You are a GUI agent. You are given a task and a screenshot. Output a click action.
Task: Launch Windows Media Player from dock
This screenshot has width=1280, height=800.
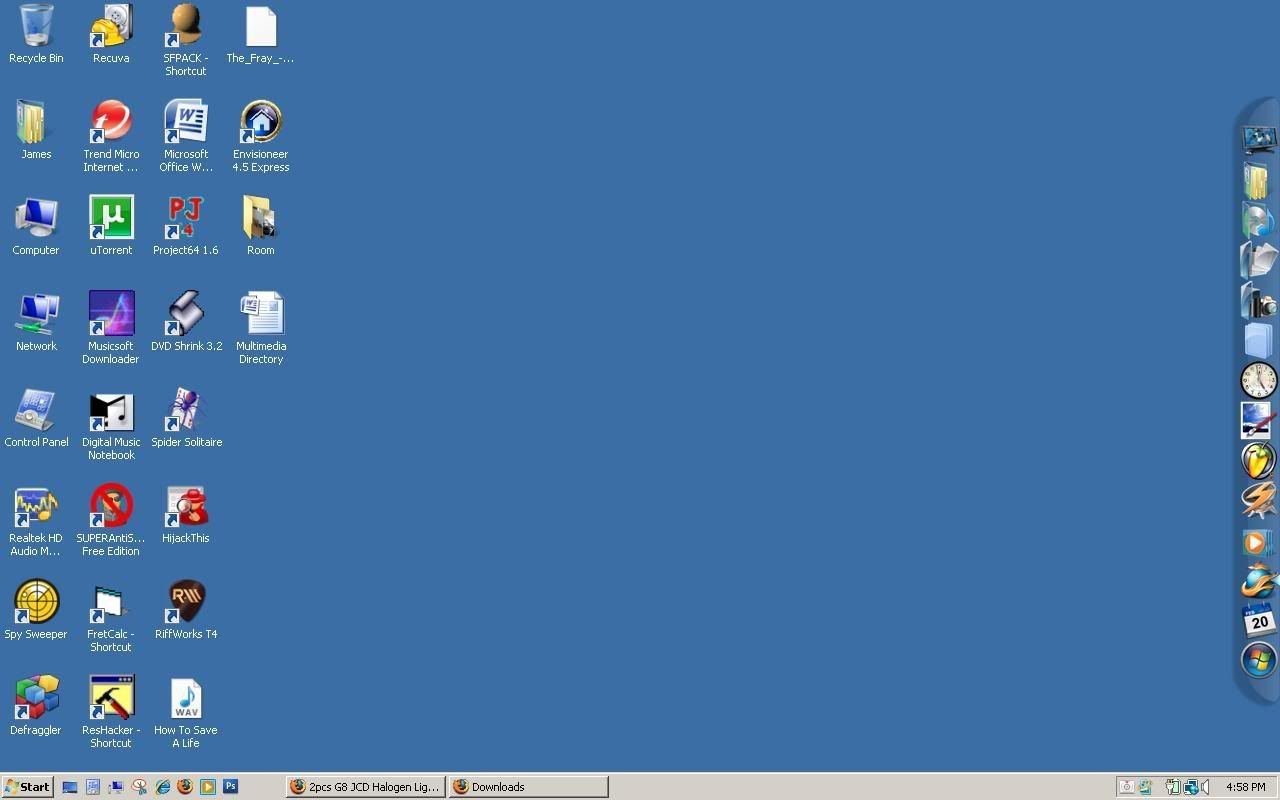1257,542
